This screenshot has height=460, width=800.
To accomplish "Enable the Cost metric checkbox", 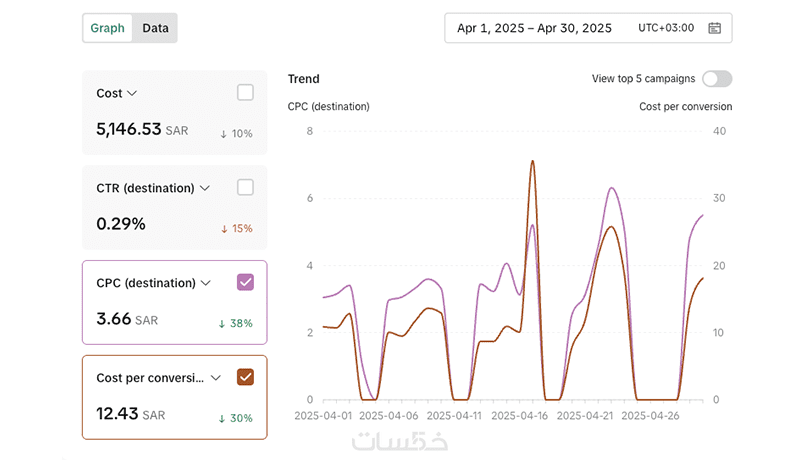I will tap(245, 93).
